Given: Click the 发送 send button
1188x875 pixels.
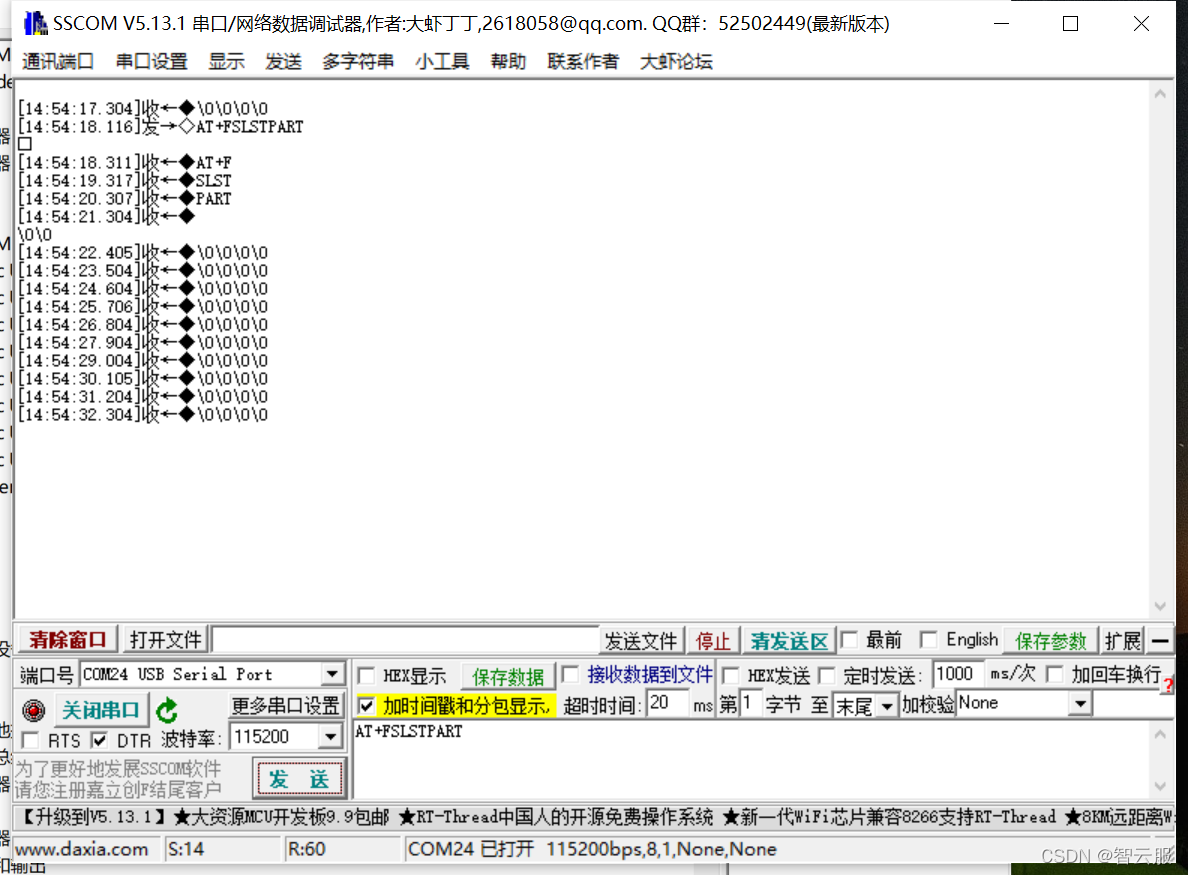Looking at the screenshot, I should (x=299, y=779).
